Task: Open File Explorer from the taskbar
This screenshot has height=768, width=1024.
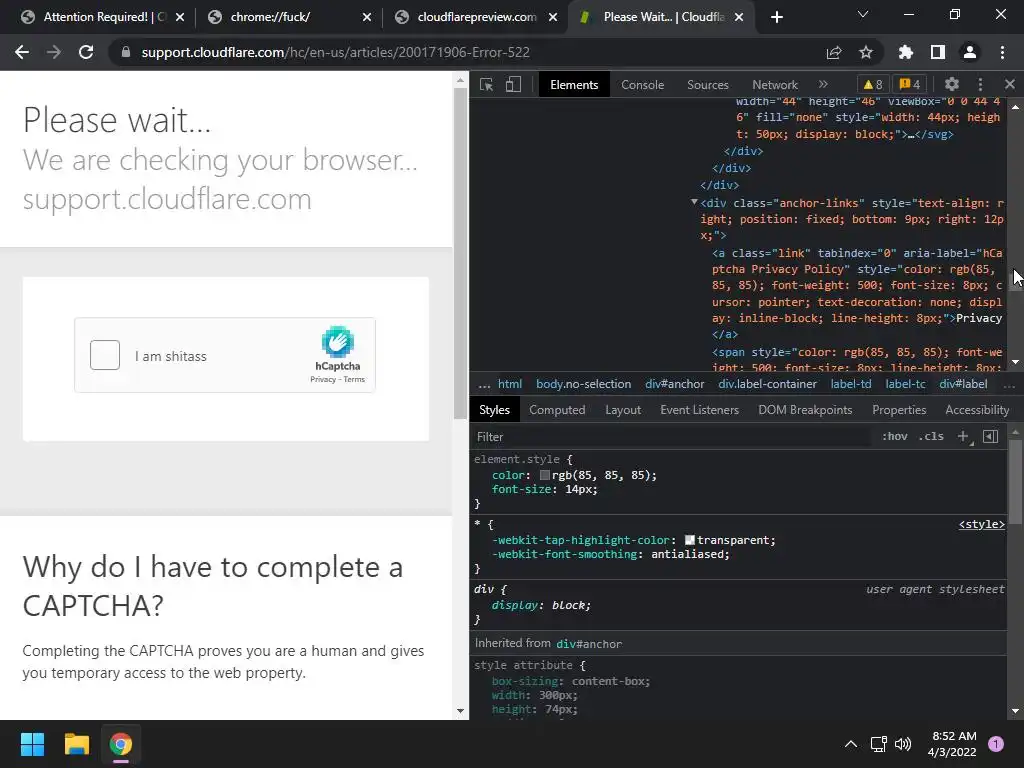Action: click(76, 744)
